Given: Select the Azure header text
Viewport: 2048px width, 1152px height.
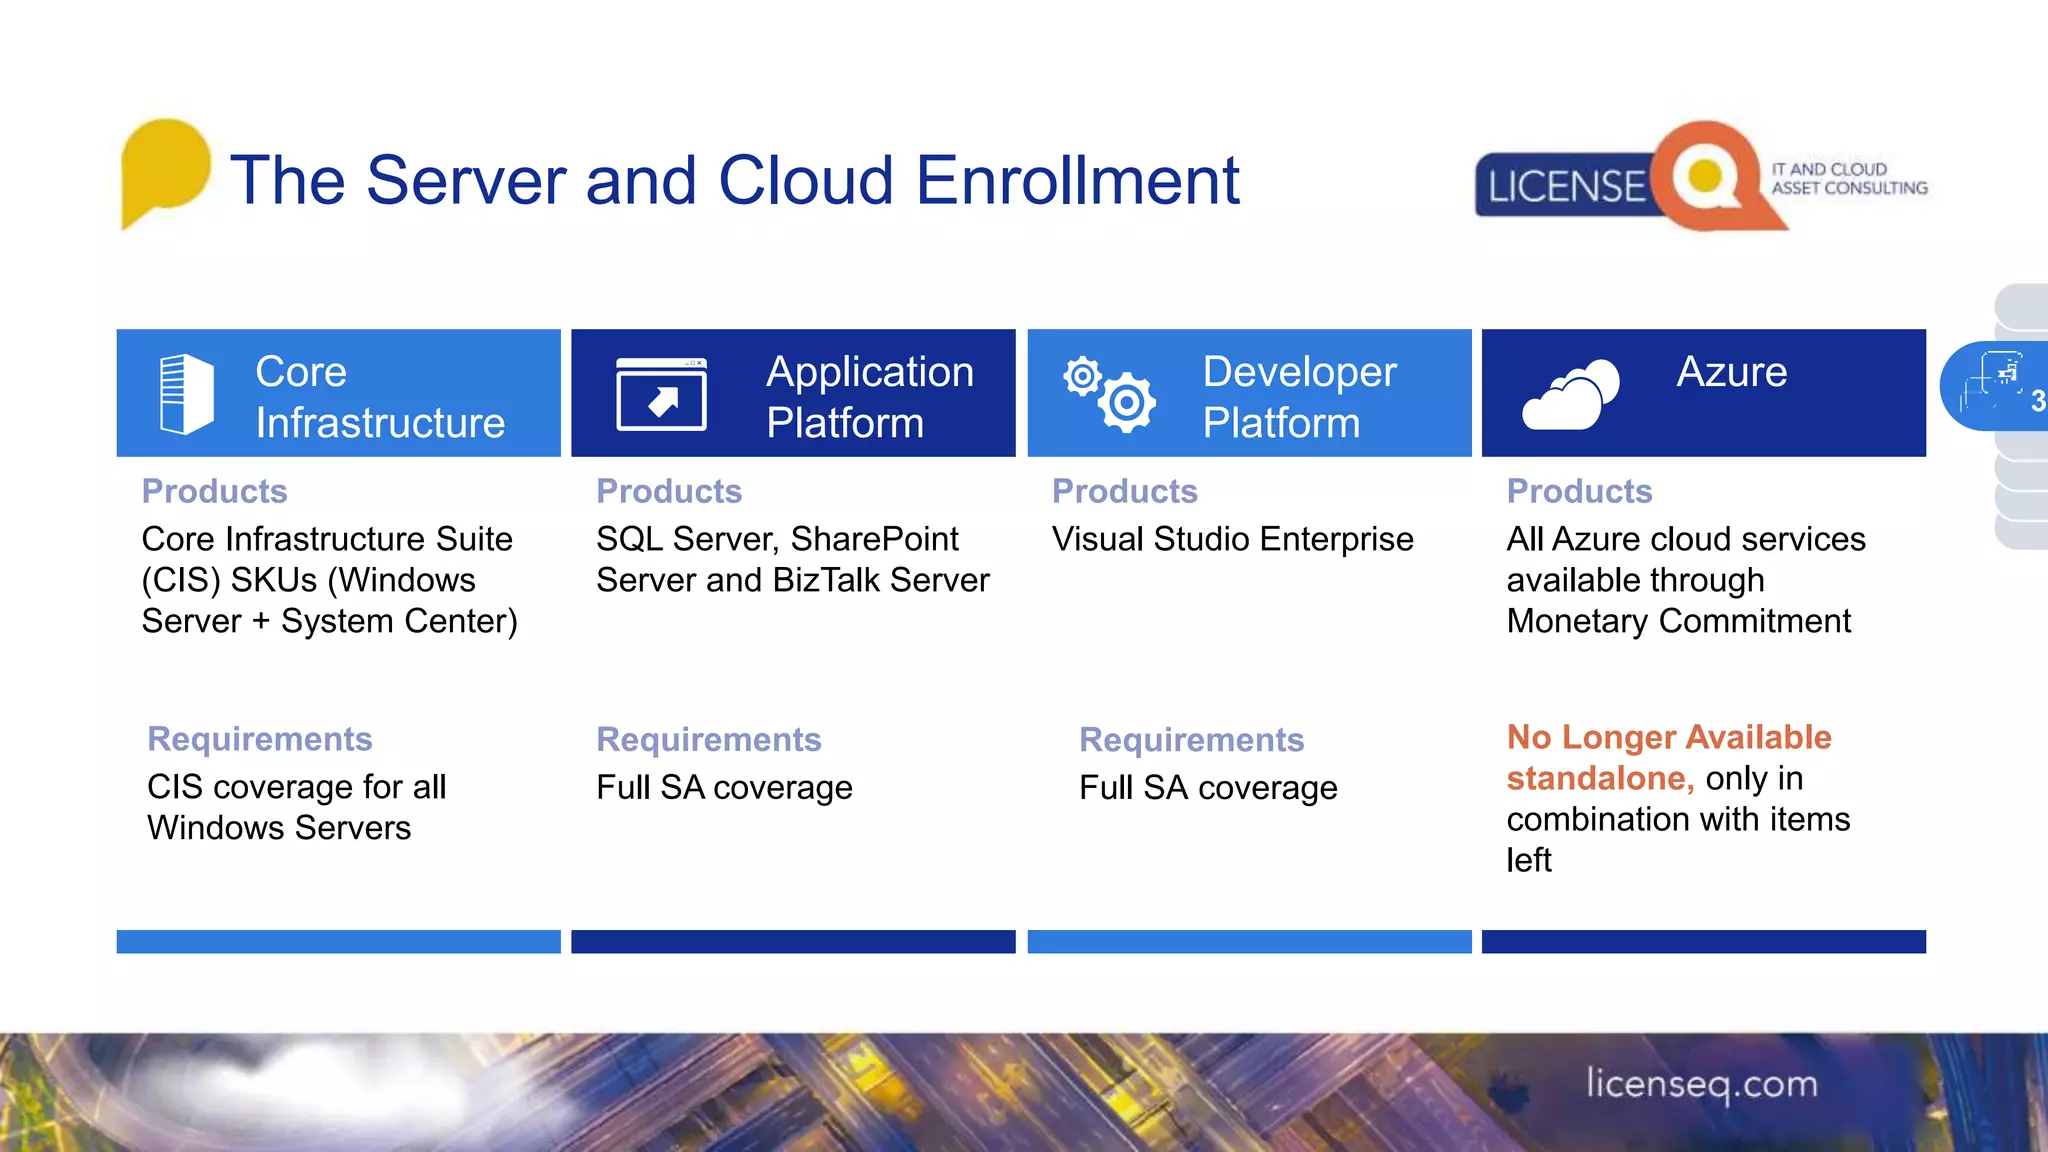Looking at the screenshot, I should coord(1731,371).
